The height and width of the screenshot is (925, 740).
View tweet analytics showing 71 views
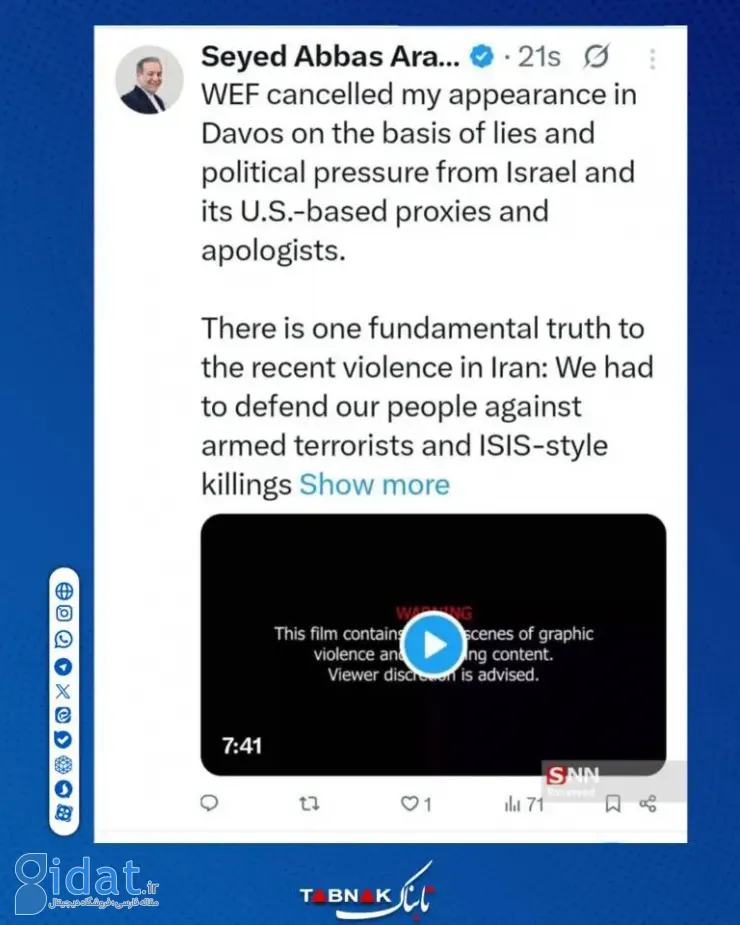(524, 803)
